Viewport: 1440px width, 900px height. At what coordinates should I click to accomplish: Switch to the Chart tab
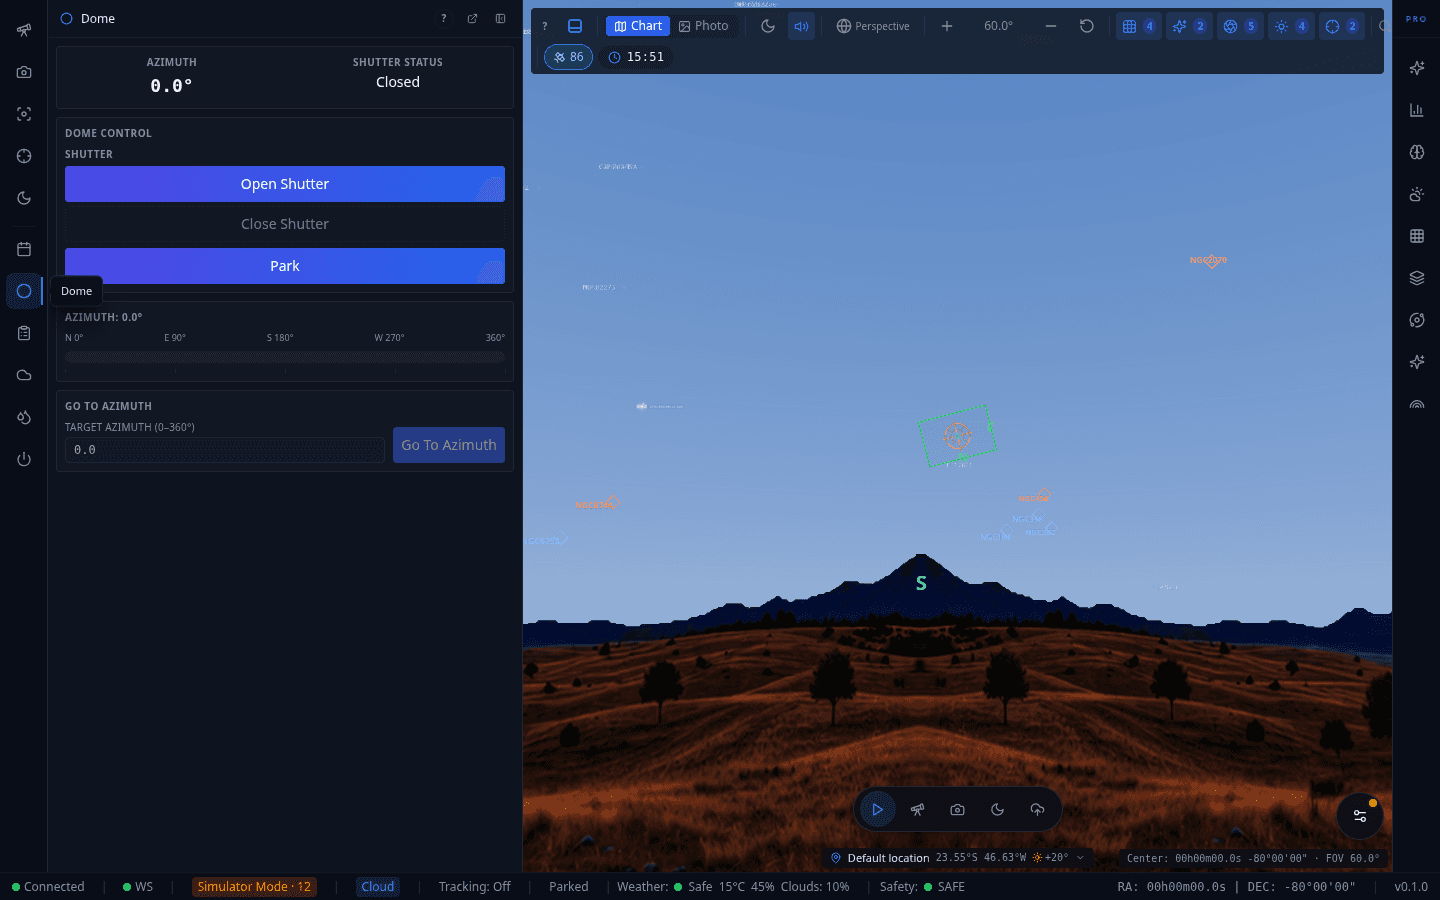click(638, 26)
